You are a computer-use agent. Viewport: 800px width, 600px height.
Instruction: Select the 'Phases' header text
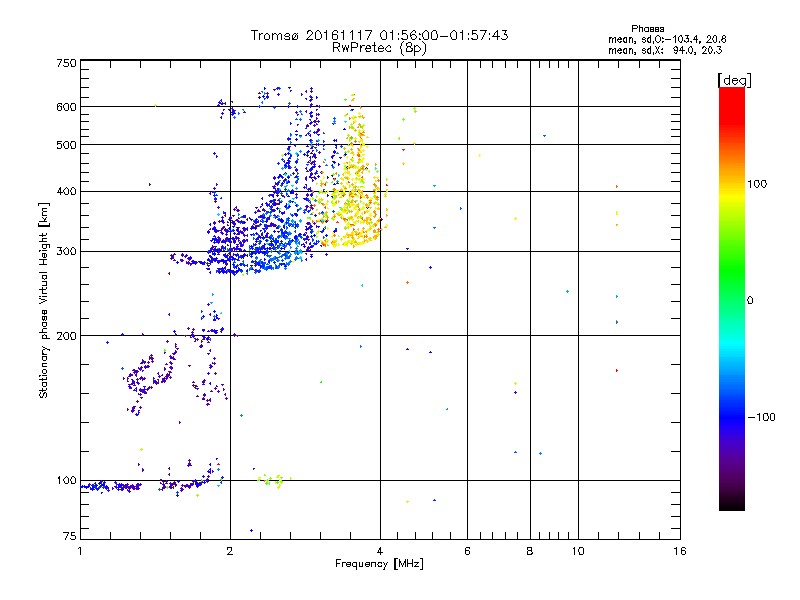(647, 29)
